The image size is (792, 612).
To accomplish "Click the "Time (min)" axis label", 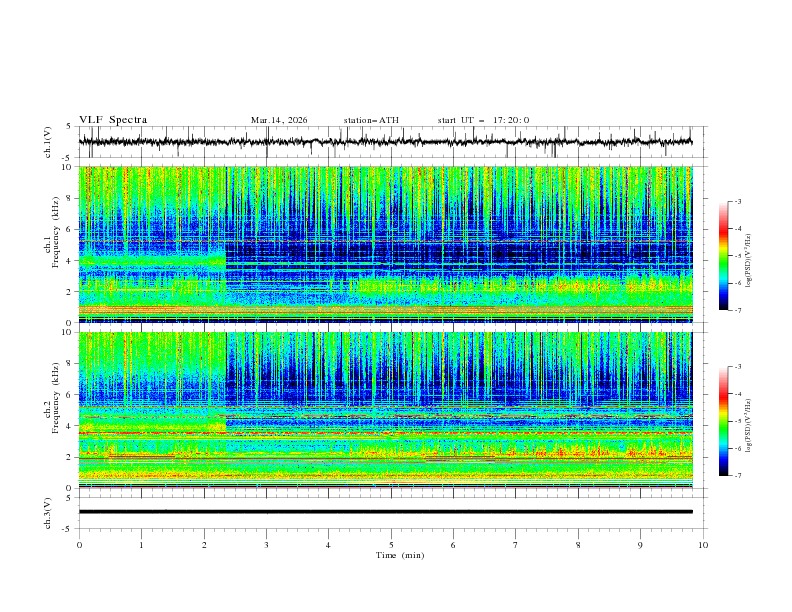I will click(400, 555).
